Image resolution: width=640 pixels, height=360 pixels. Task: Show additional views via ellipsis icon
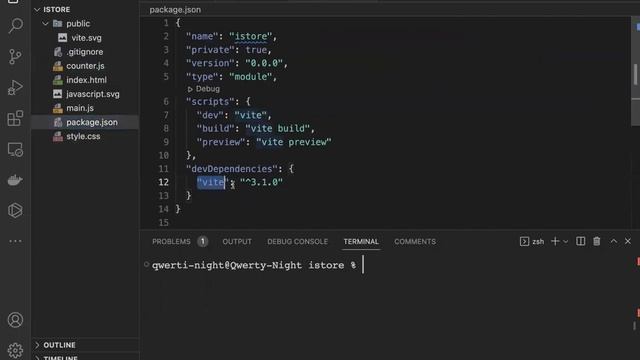15,241
